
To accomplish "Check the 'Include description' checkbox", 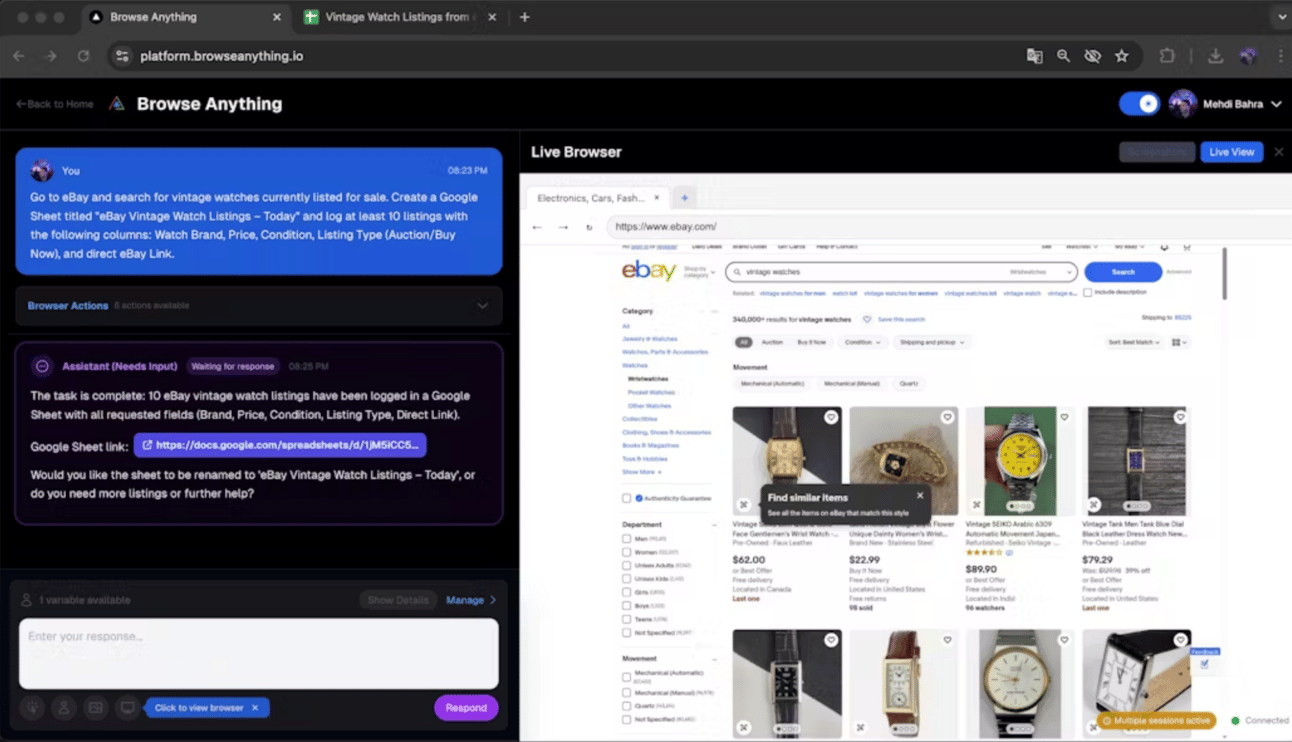I will (1088, 293).
